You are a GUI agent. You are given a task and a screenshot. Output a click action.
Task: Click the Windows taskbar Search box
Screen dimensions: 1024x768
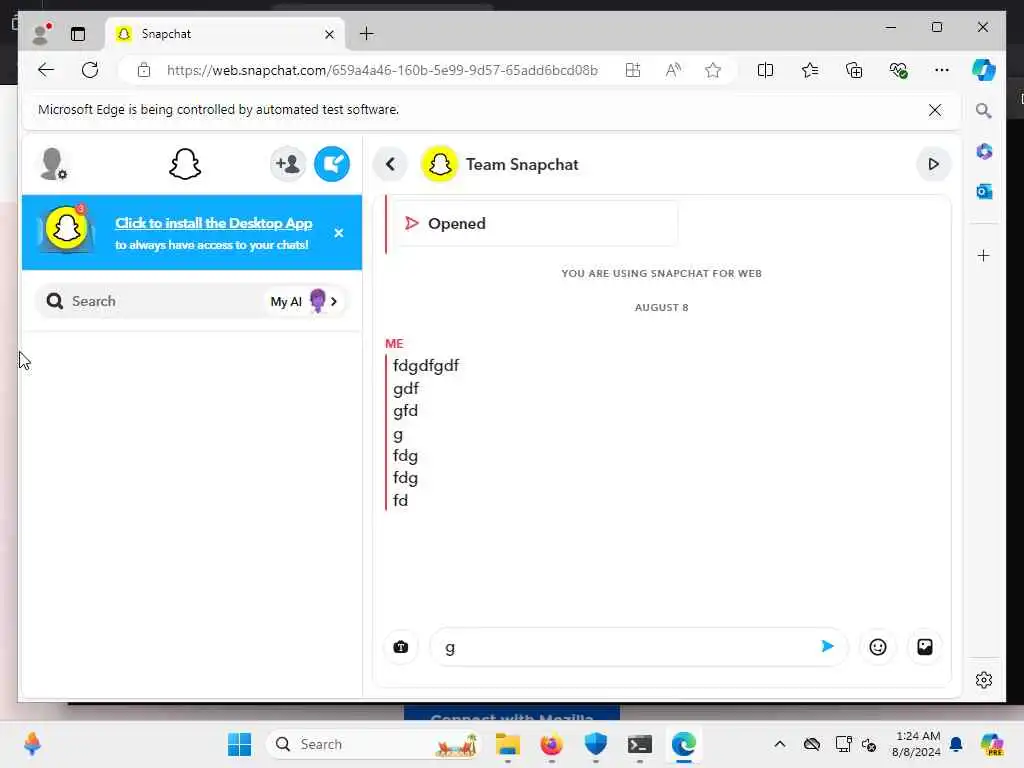tap(373, 744)
